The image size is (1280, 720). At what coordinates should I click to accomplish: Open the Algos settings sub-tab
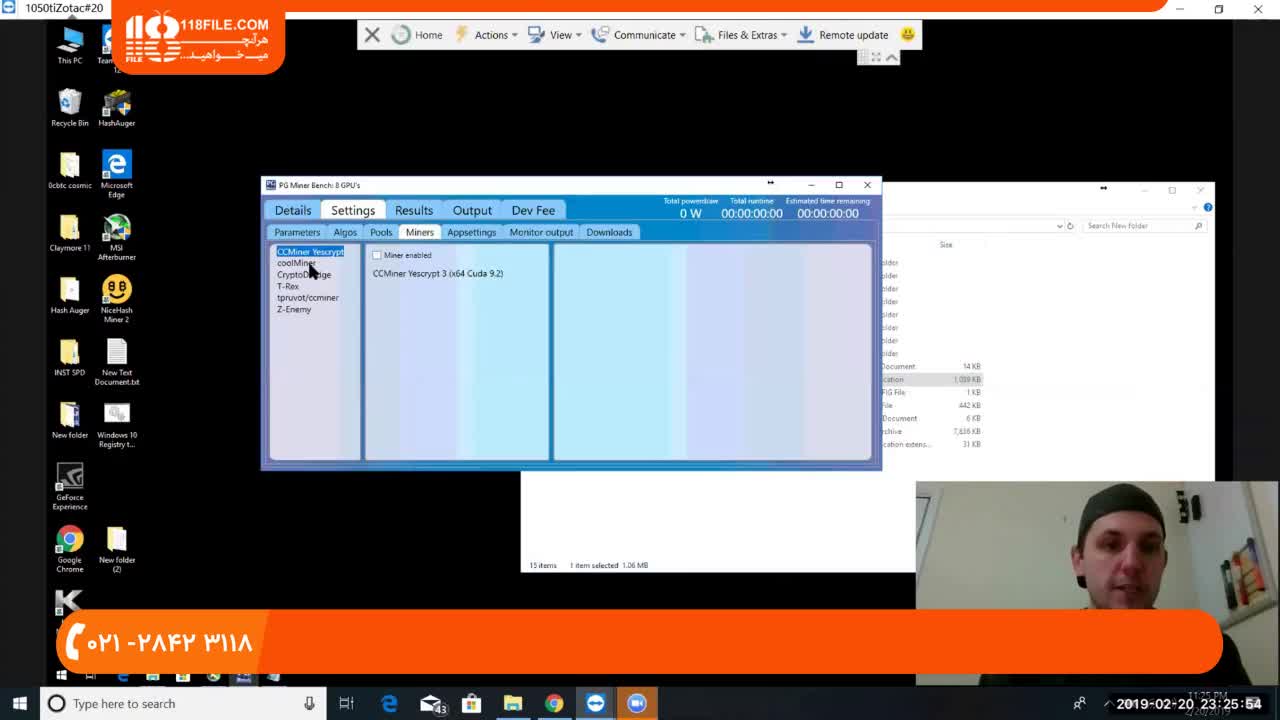tap(345, 232)
